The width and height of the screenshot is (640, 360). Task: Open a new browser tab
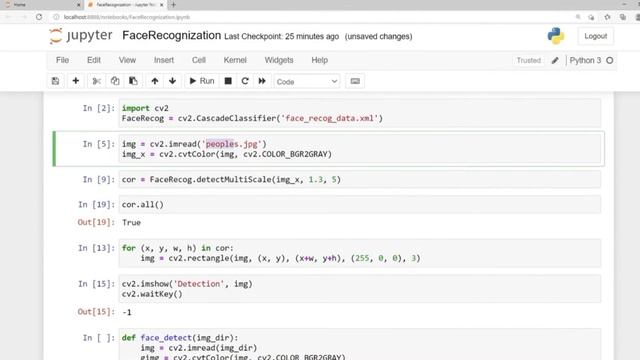coord(173,5)
